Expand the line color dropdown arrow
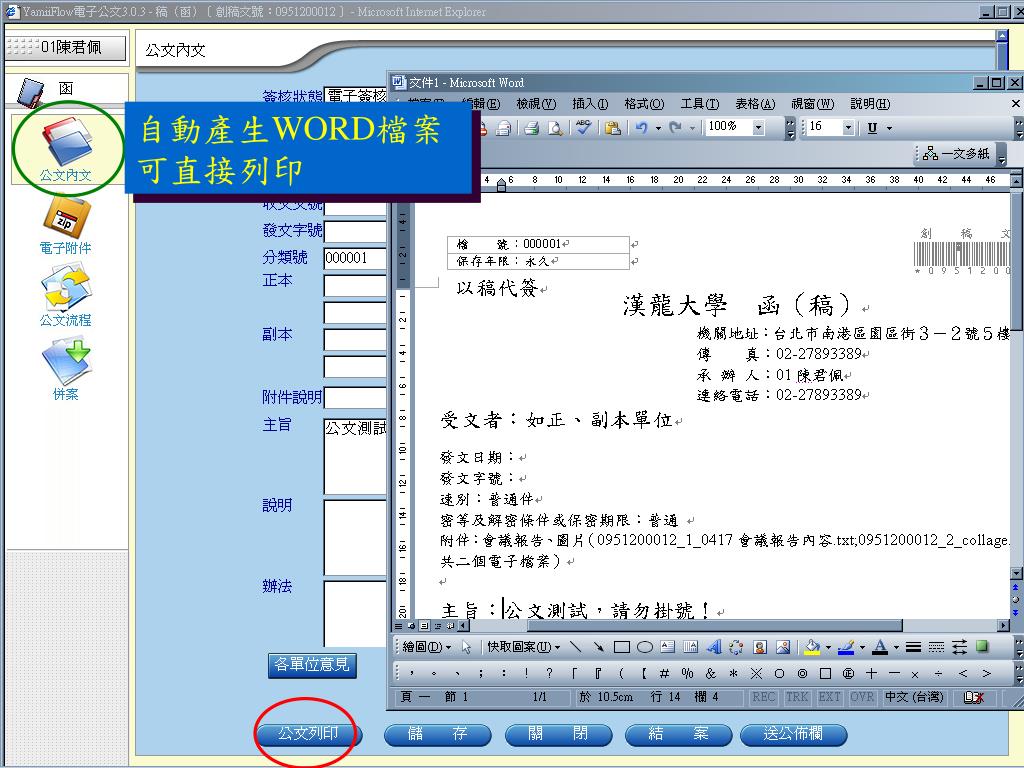The width and height of the screenshot is (1024, 768). tap(862, 647)
